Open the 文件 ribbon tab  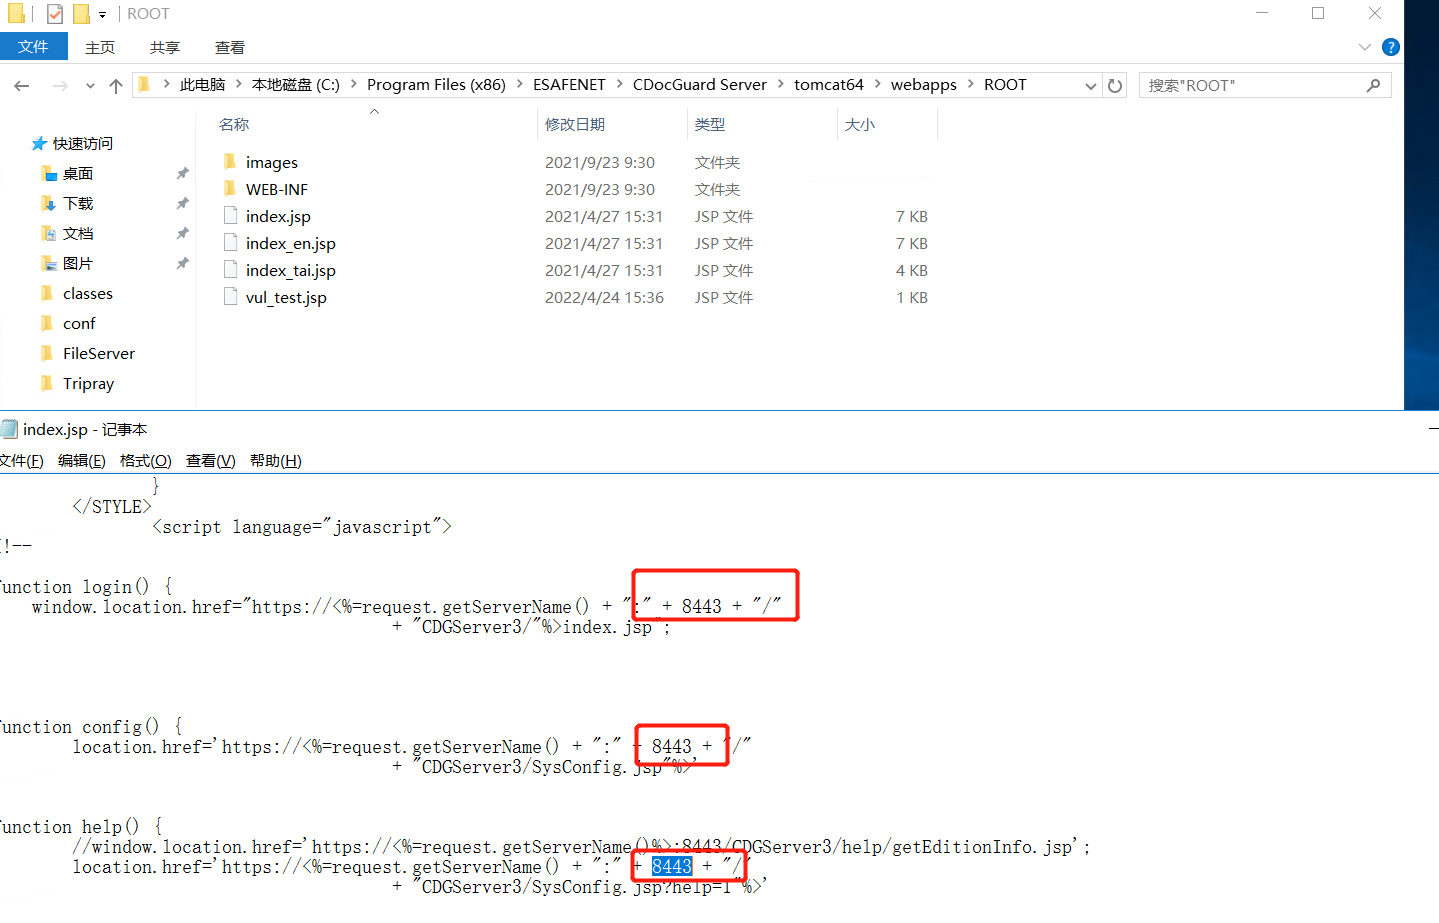pyautogui.click(x=33, y=47)
